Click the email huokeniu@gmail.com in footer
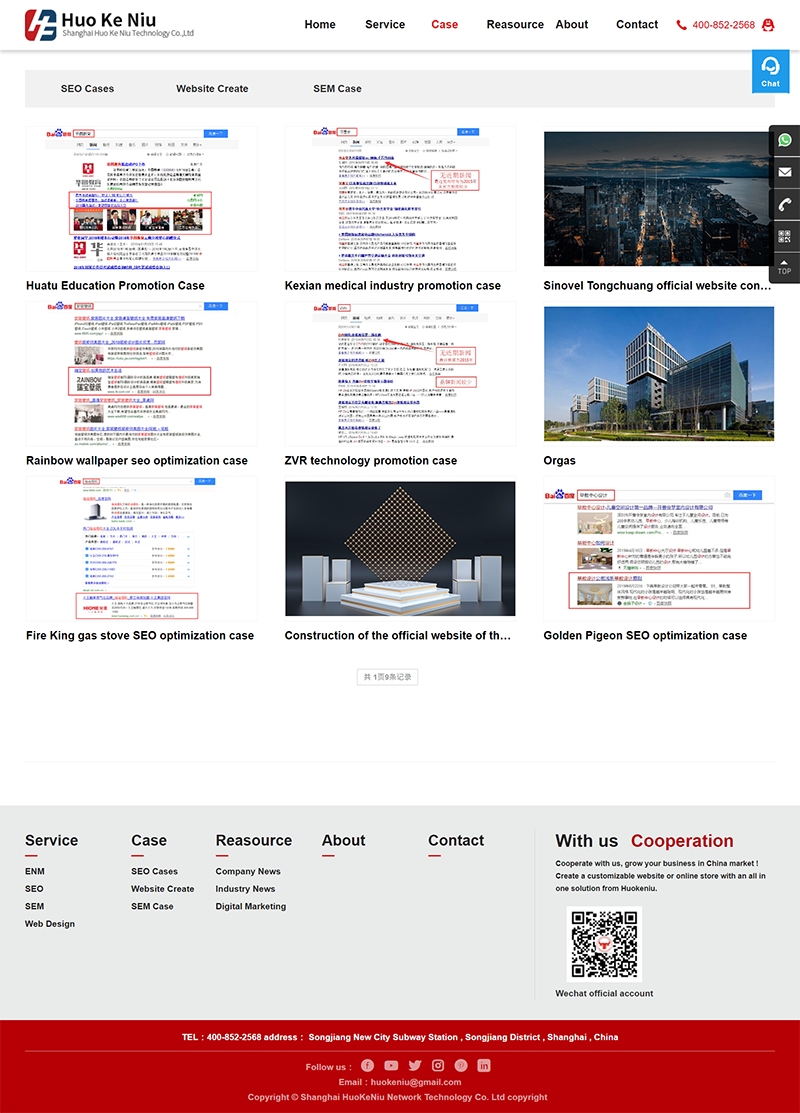 (x=416, y=1082)
